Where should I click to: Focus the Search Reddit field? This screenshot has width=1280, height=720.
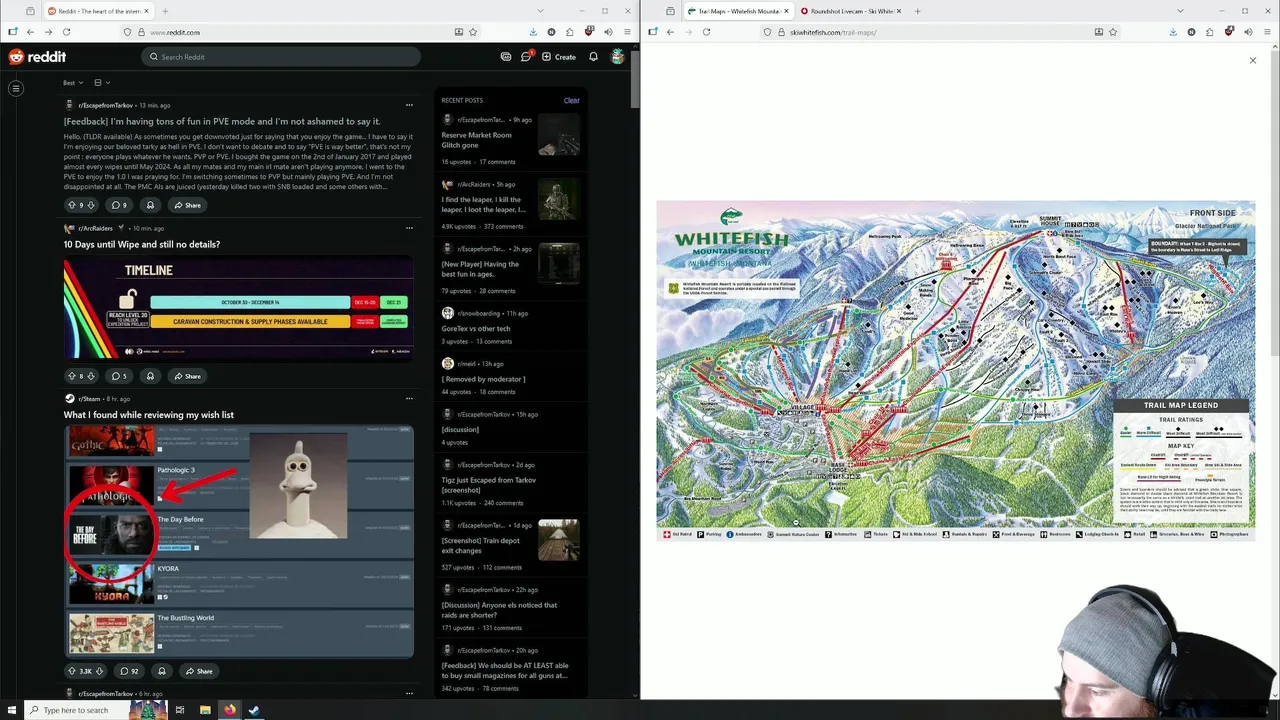(x=280, y=57)
